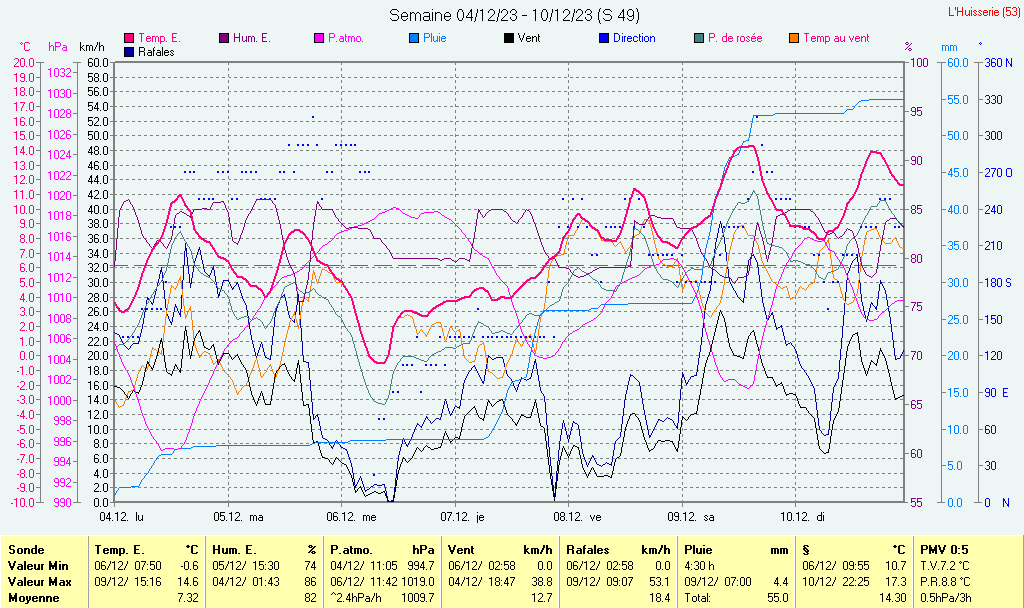Click the ^2.4hPa/h pressure rate entry
The width and height of the screenshot is (1024, 608).
(356, 598)
